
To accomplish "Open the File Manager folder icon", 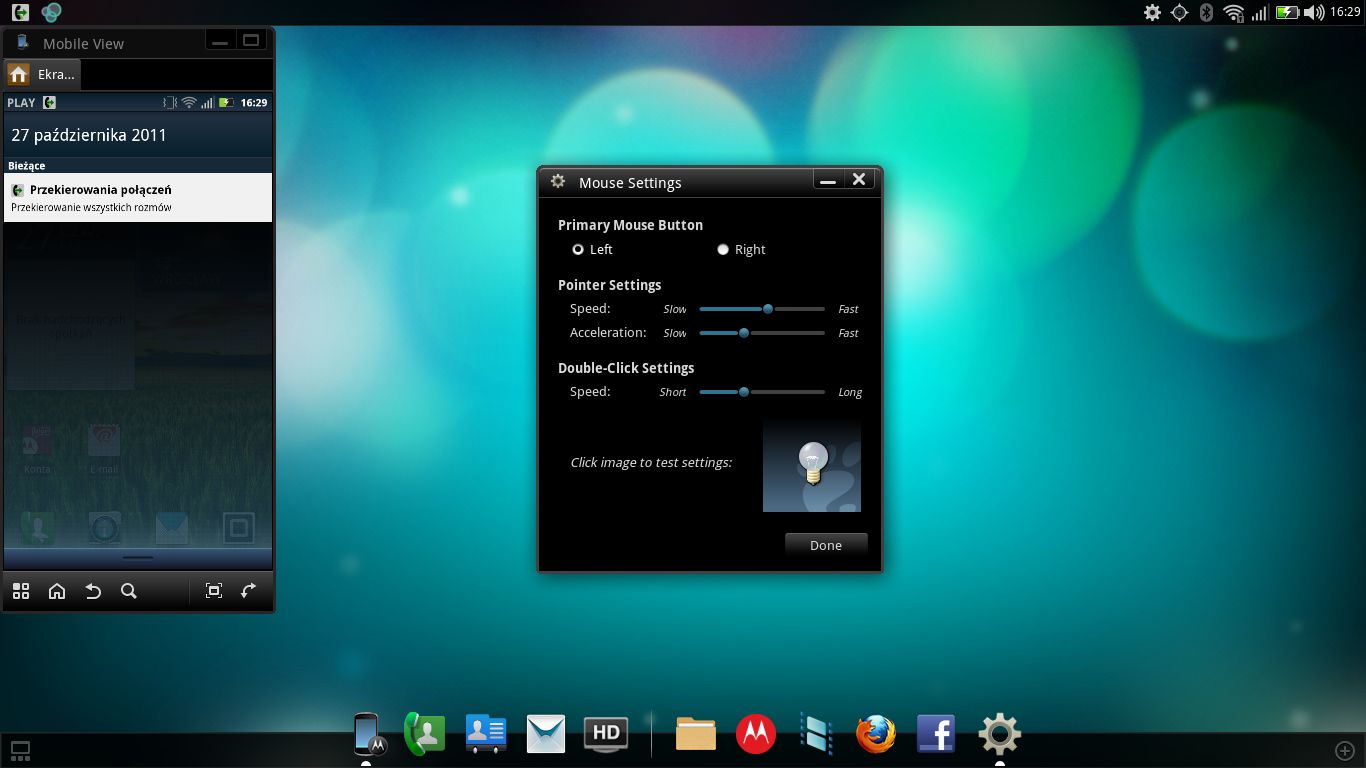I will pyautogui.click(x=695, y=735).
